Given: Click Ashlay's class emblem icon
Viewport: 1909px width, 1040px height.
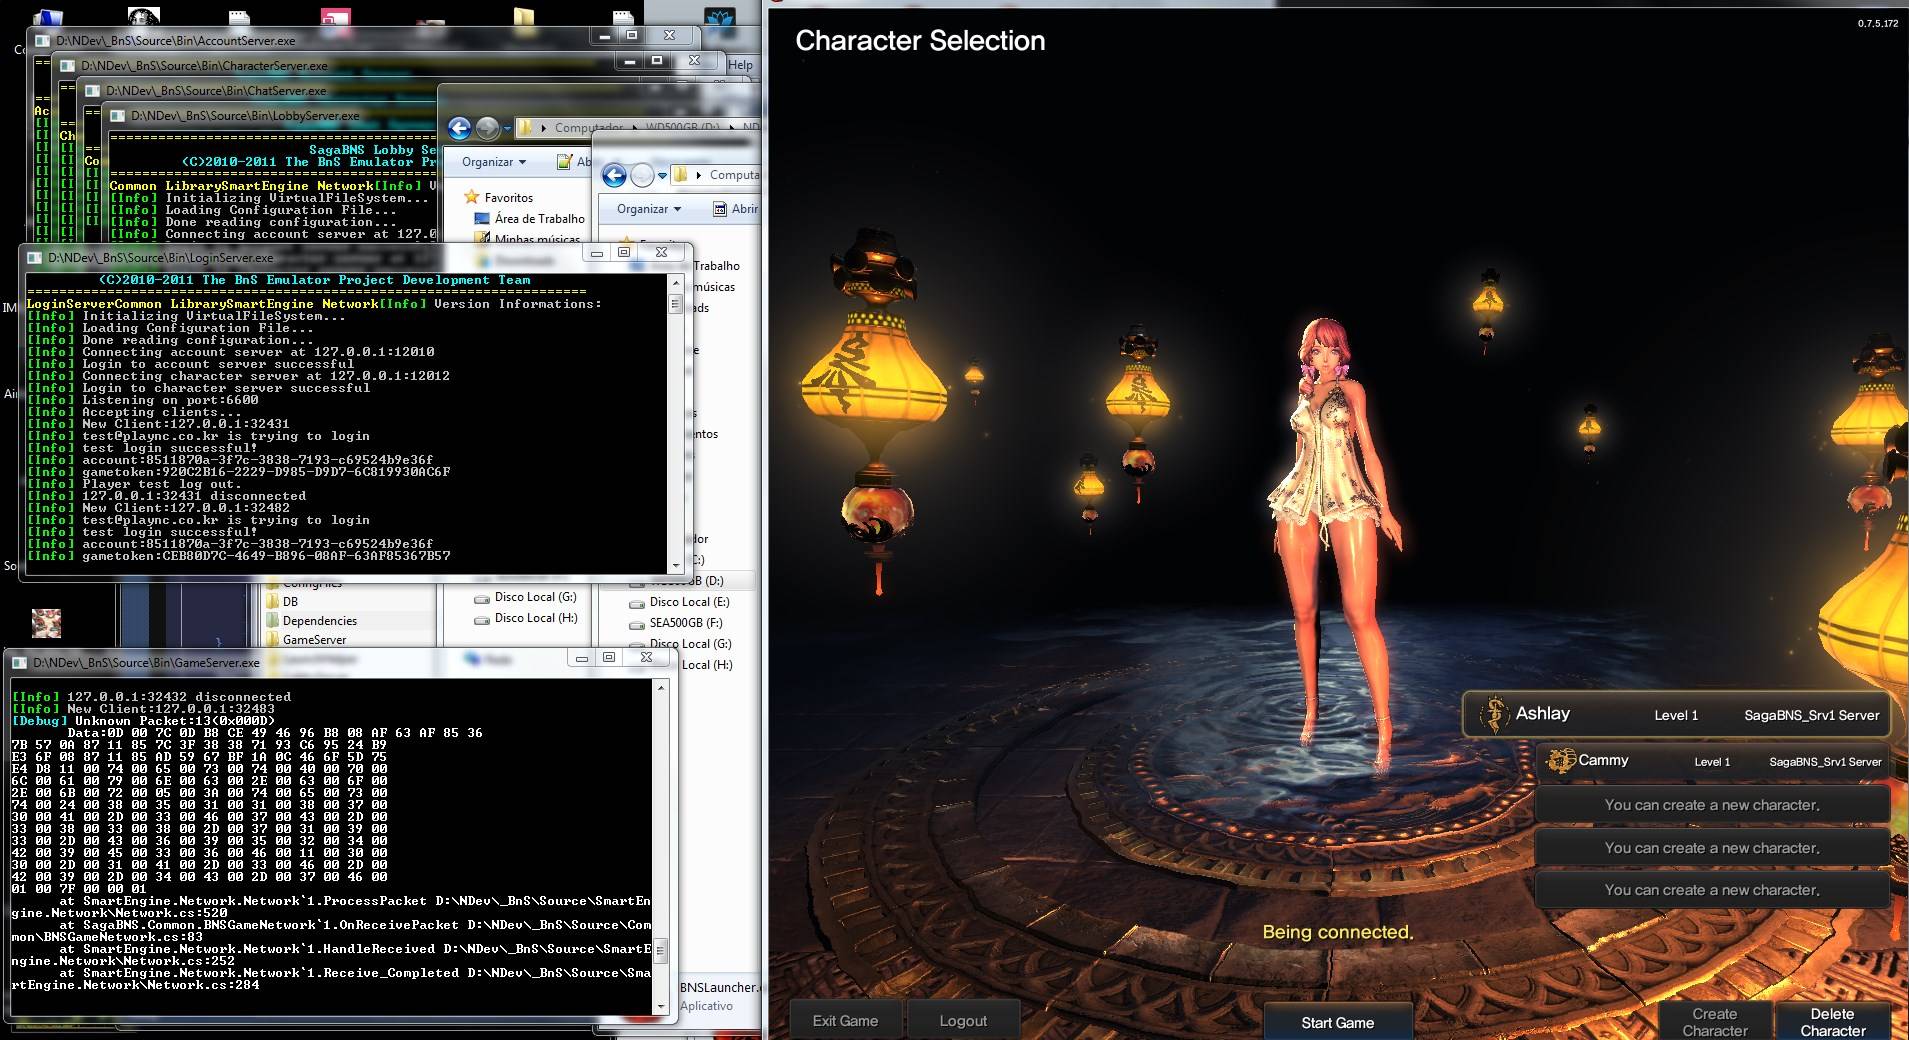Looking at the screenshot, I should 1493,715.
